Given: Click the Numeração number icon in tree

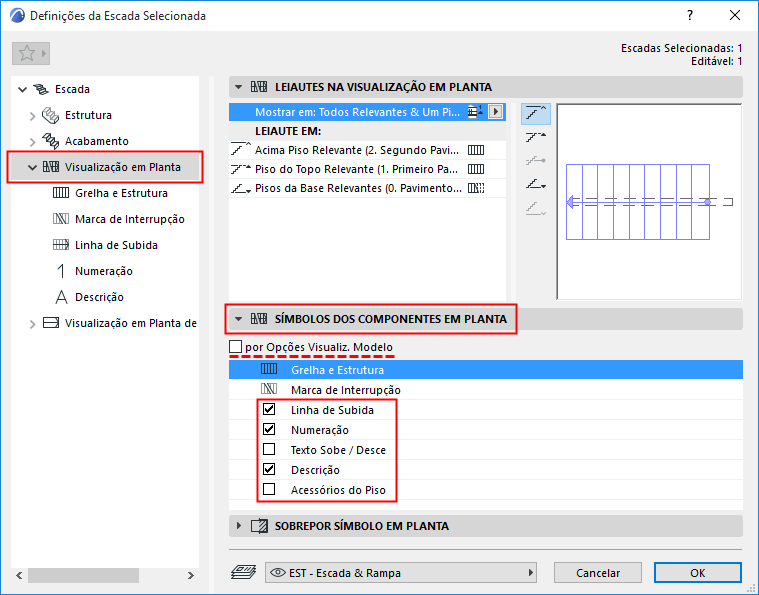Looking at the screenshot, I should tap(61, 271).
